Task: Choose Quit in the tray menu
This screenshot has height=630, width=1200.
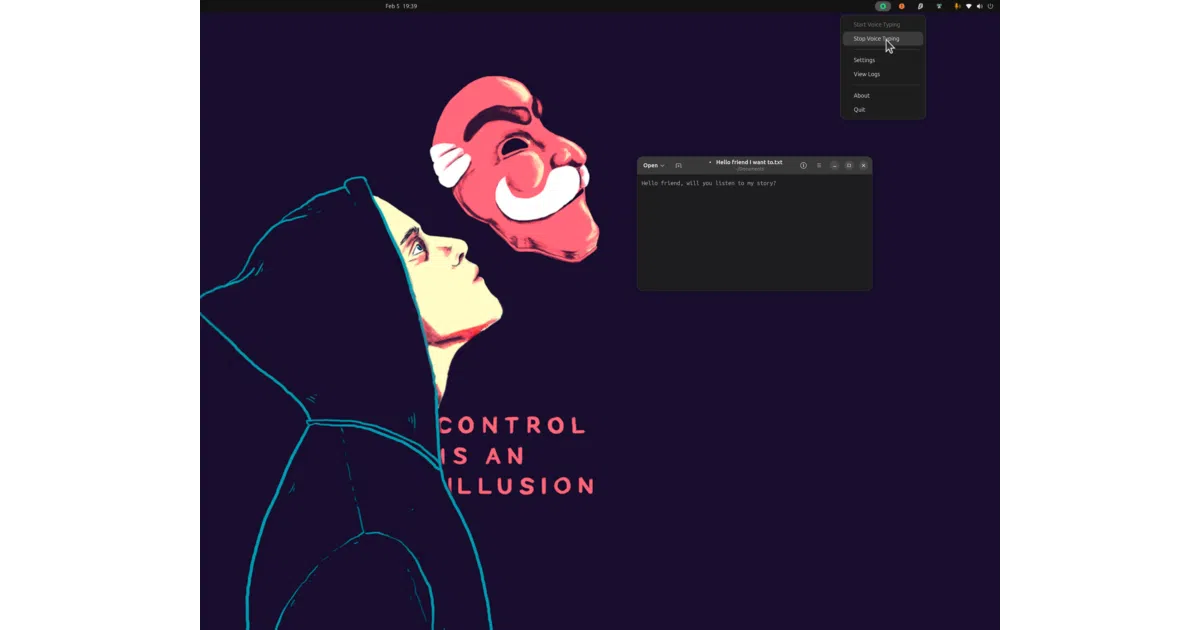Action: [883, 110]
